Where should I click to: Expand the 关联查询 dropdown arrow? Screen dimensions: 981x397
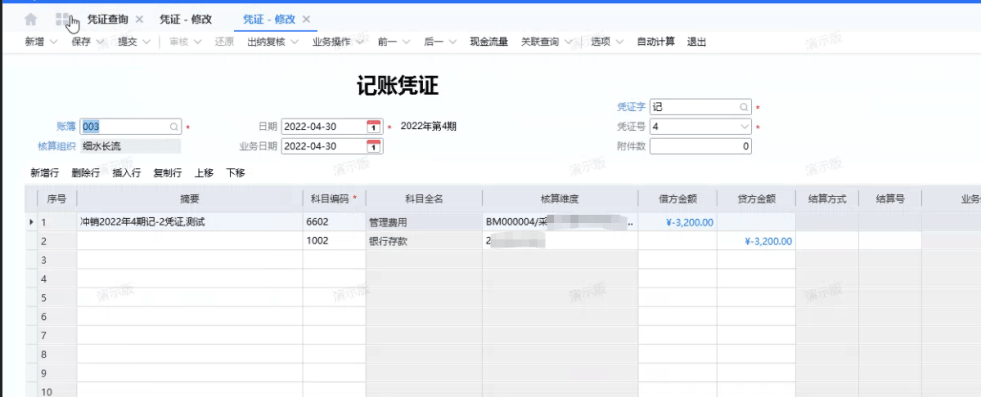point(568,42)
